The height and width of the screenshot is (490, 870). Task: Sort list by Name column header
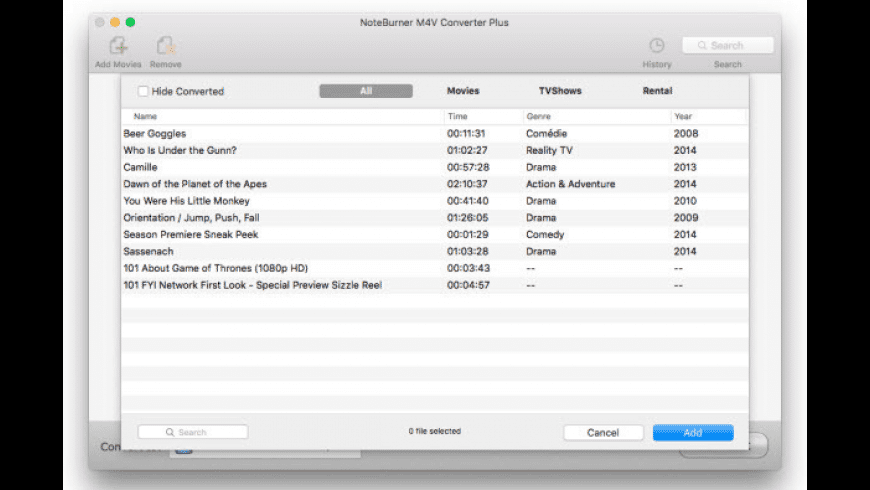point(146,117)
